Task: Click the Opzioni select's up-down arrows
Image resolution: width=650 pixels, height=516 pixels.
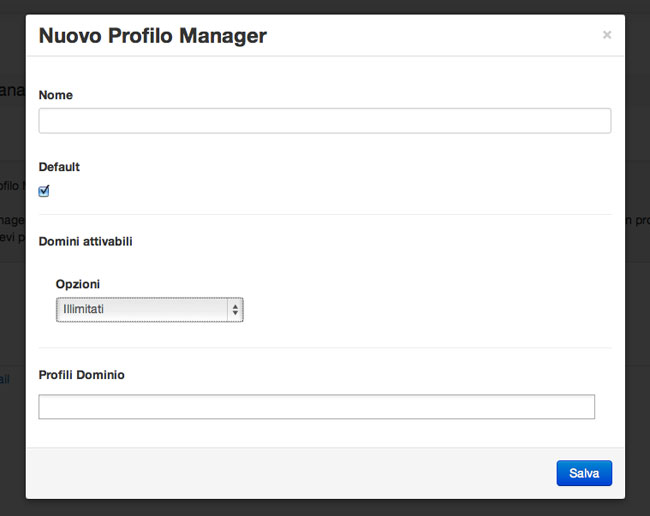Action: point(235,310)
